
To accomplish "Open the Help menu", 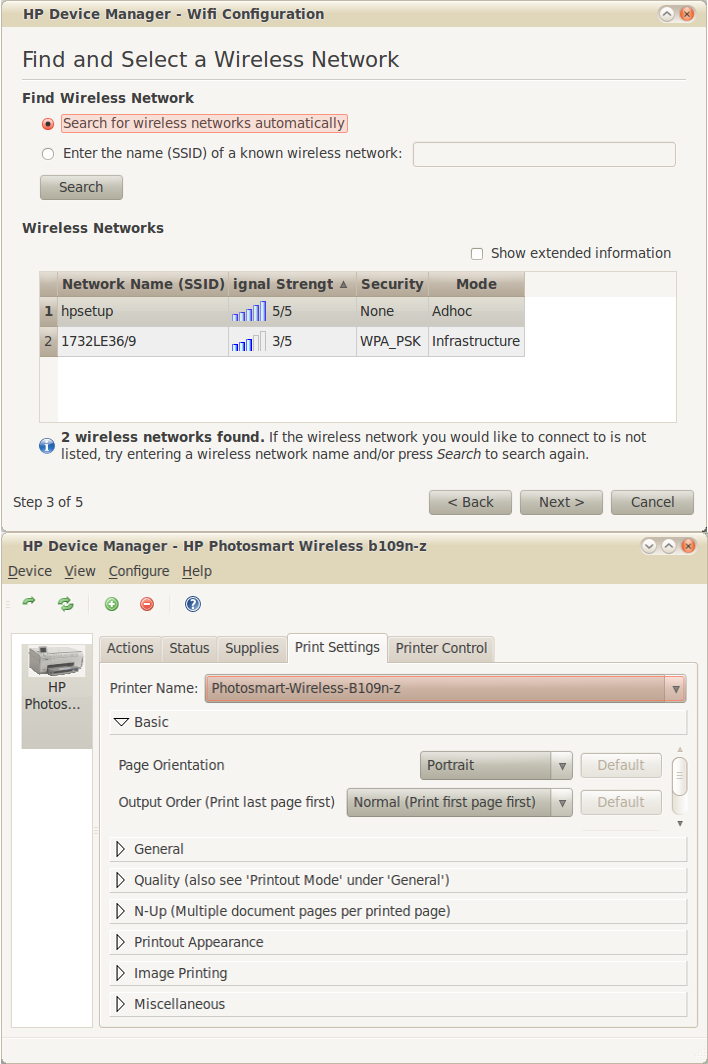I will tap(197, 571).
